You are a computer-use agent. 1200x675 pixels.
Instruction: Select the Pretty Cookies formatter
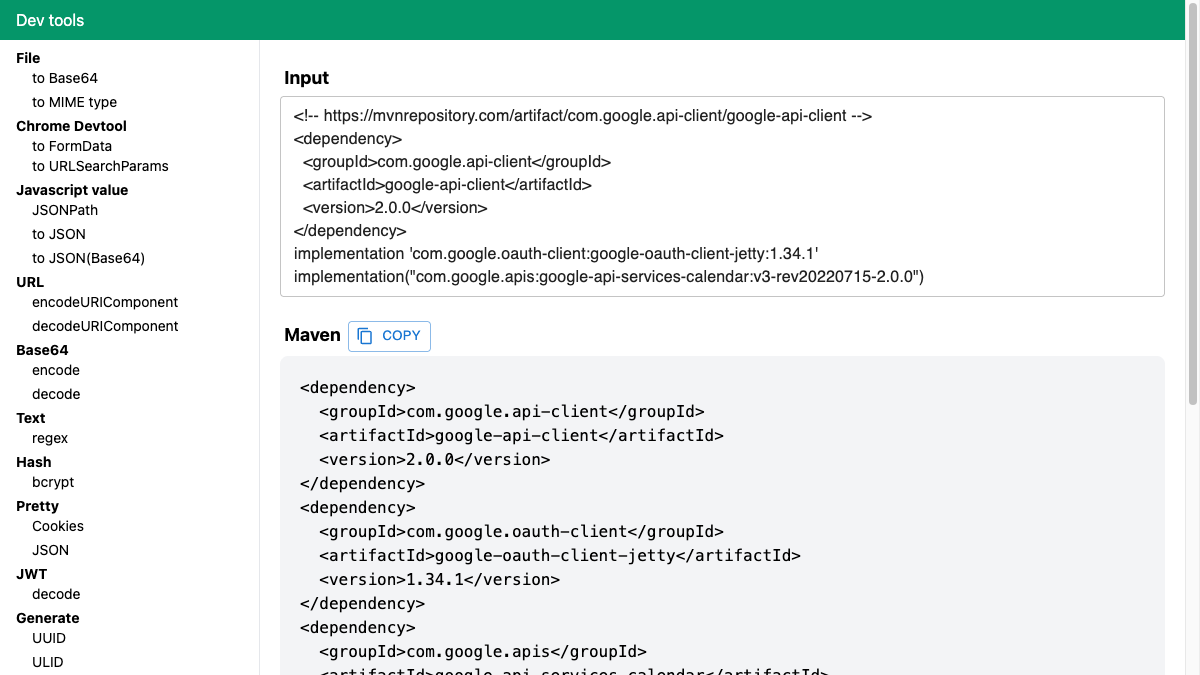click(58, 526)
